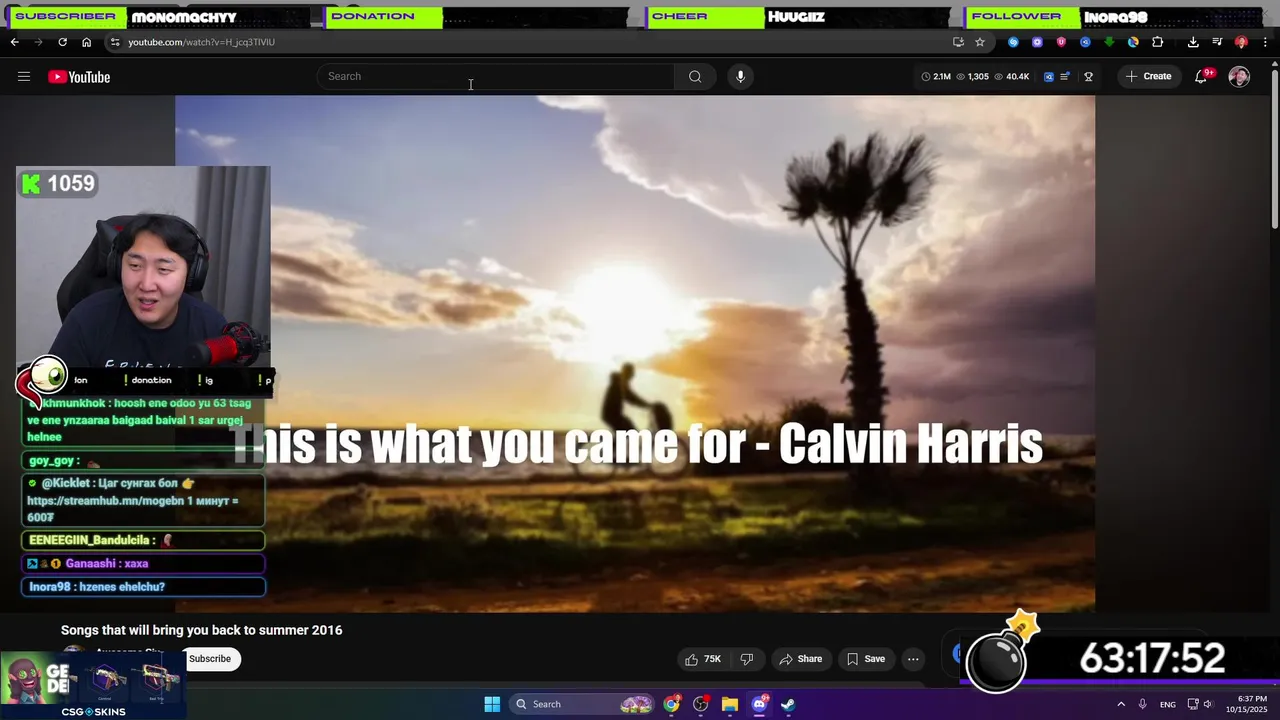This screenshot has width=1280, height=720.
Task: Click Ganaashi's chat message
Action: (x=142, y=563)
